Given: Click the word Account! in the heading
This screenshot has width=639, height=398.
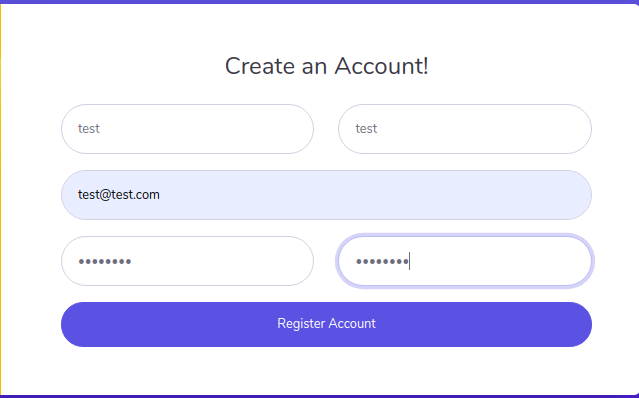Looking at the screenshot, I should 381,66.
